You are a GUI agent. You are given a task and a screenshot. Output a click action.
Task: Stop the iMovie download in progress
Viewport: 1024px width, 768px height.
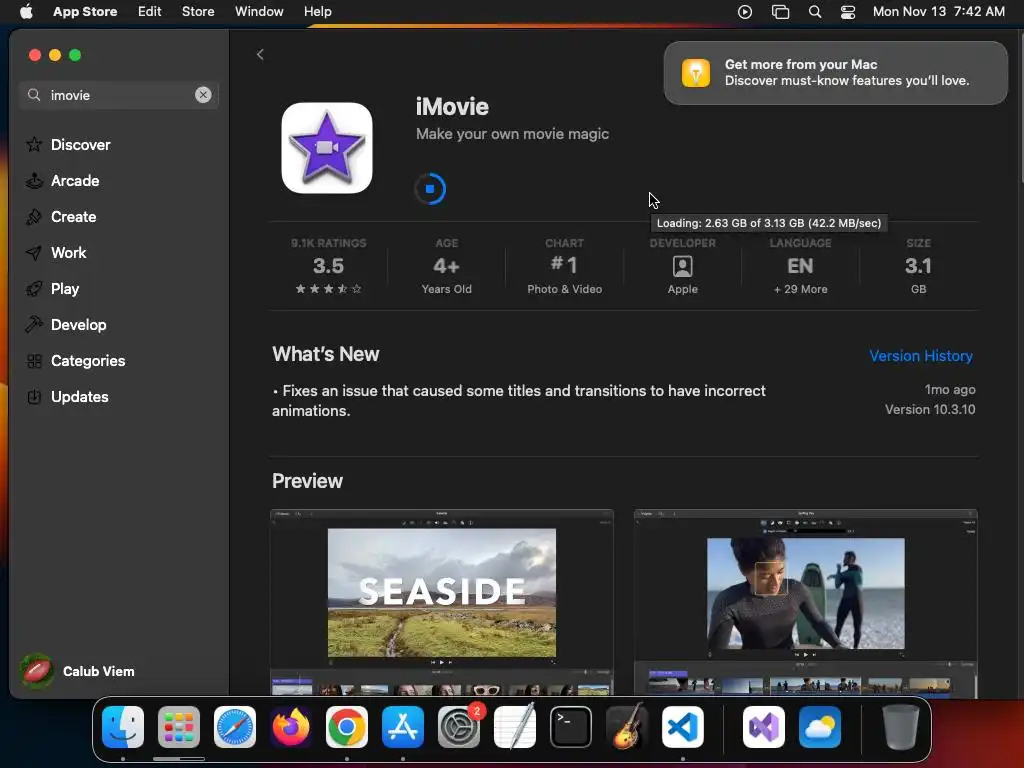pos(430,189)
